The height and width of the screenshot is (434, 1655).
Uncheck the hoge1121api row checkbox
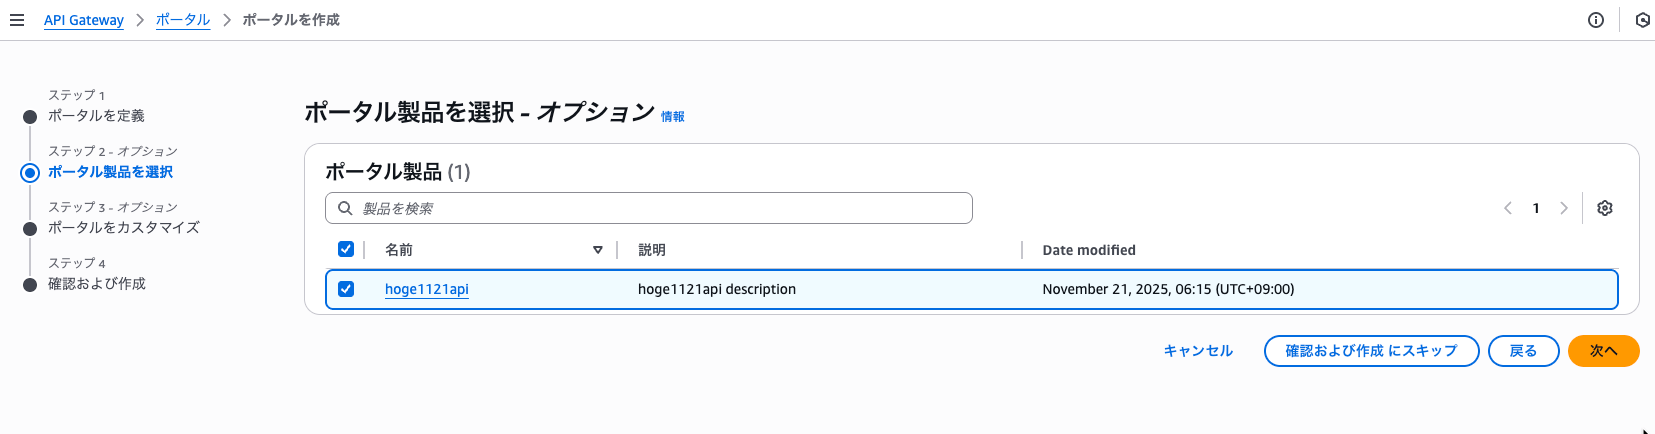346,289
